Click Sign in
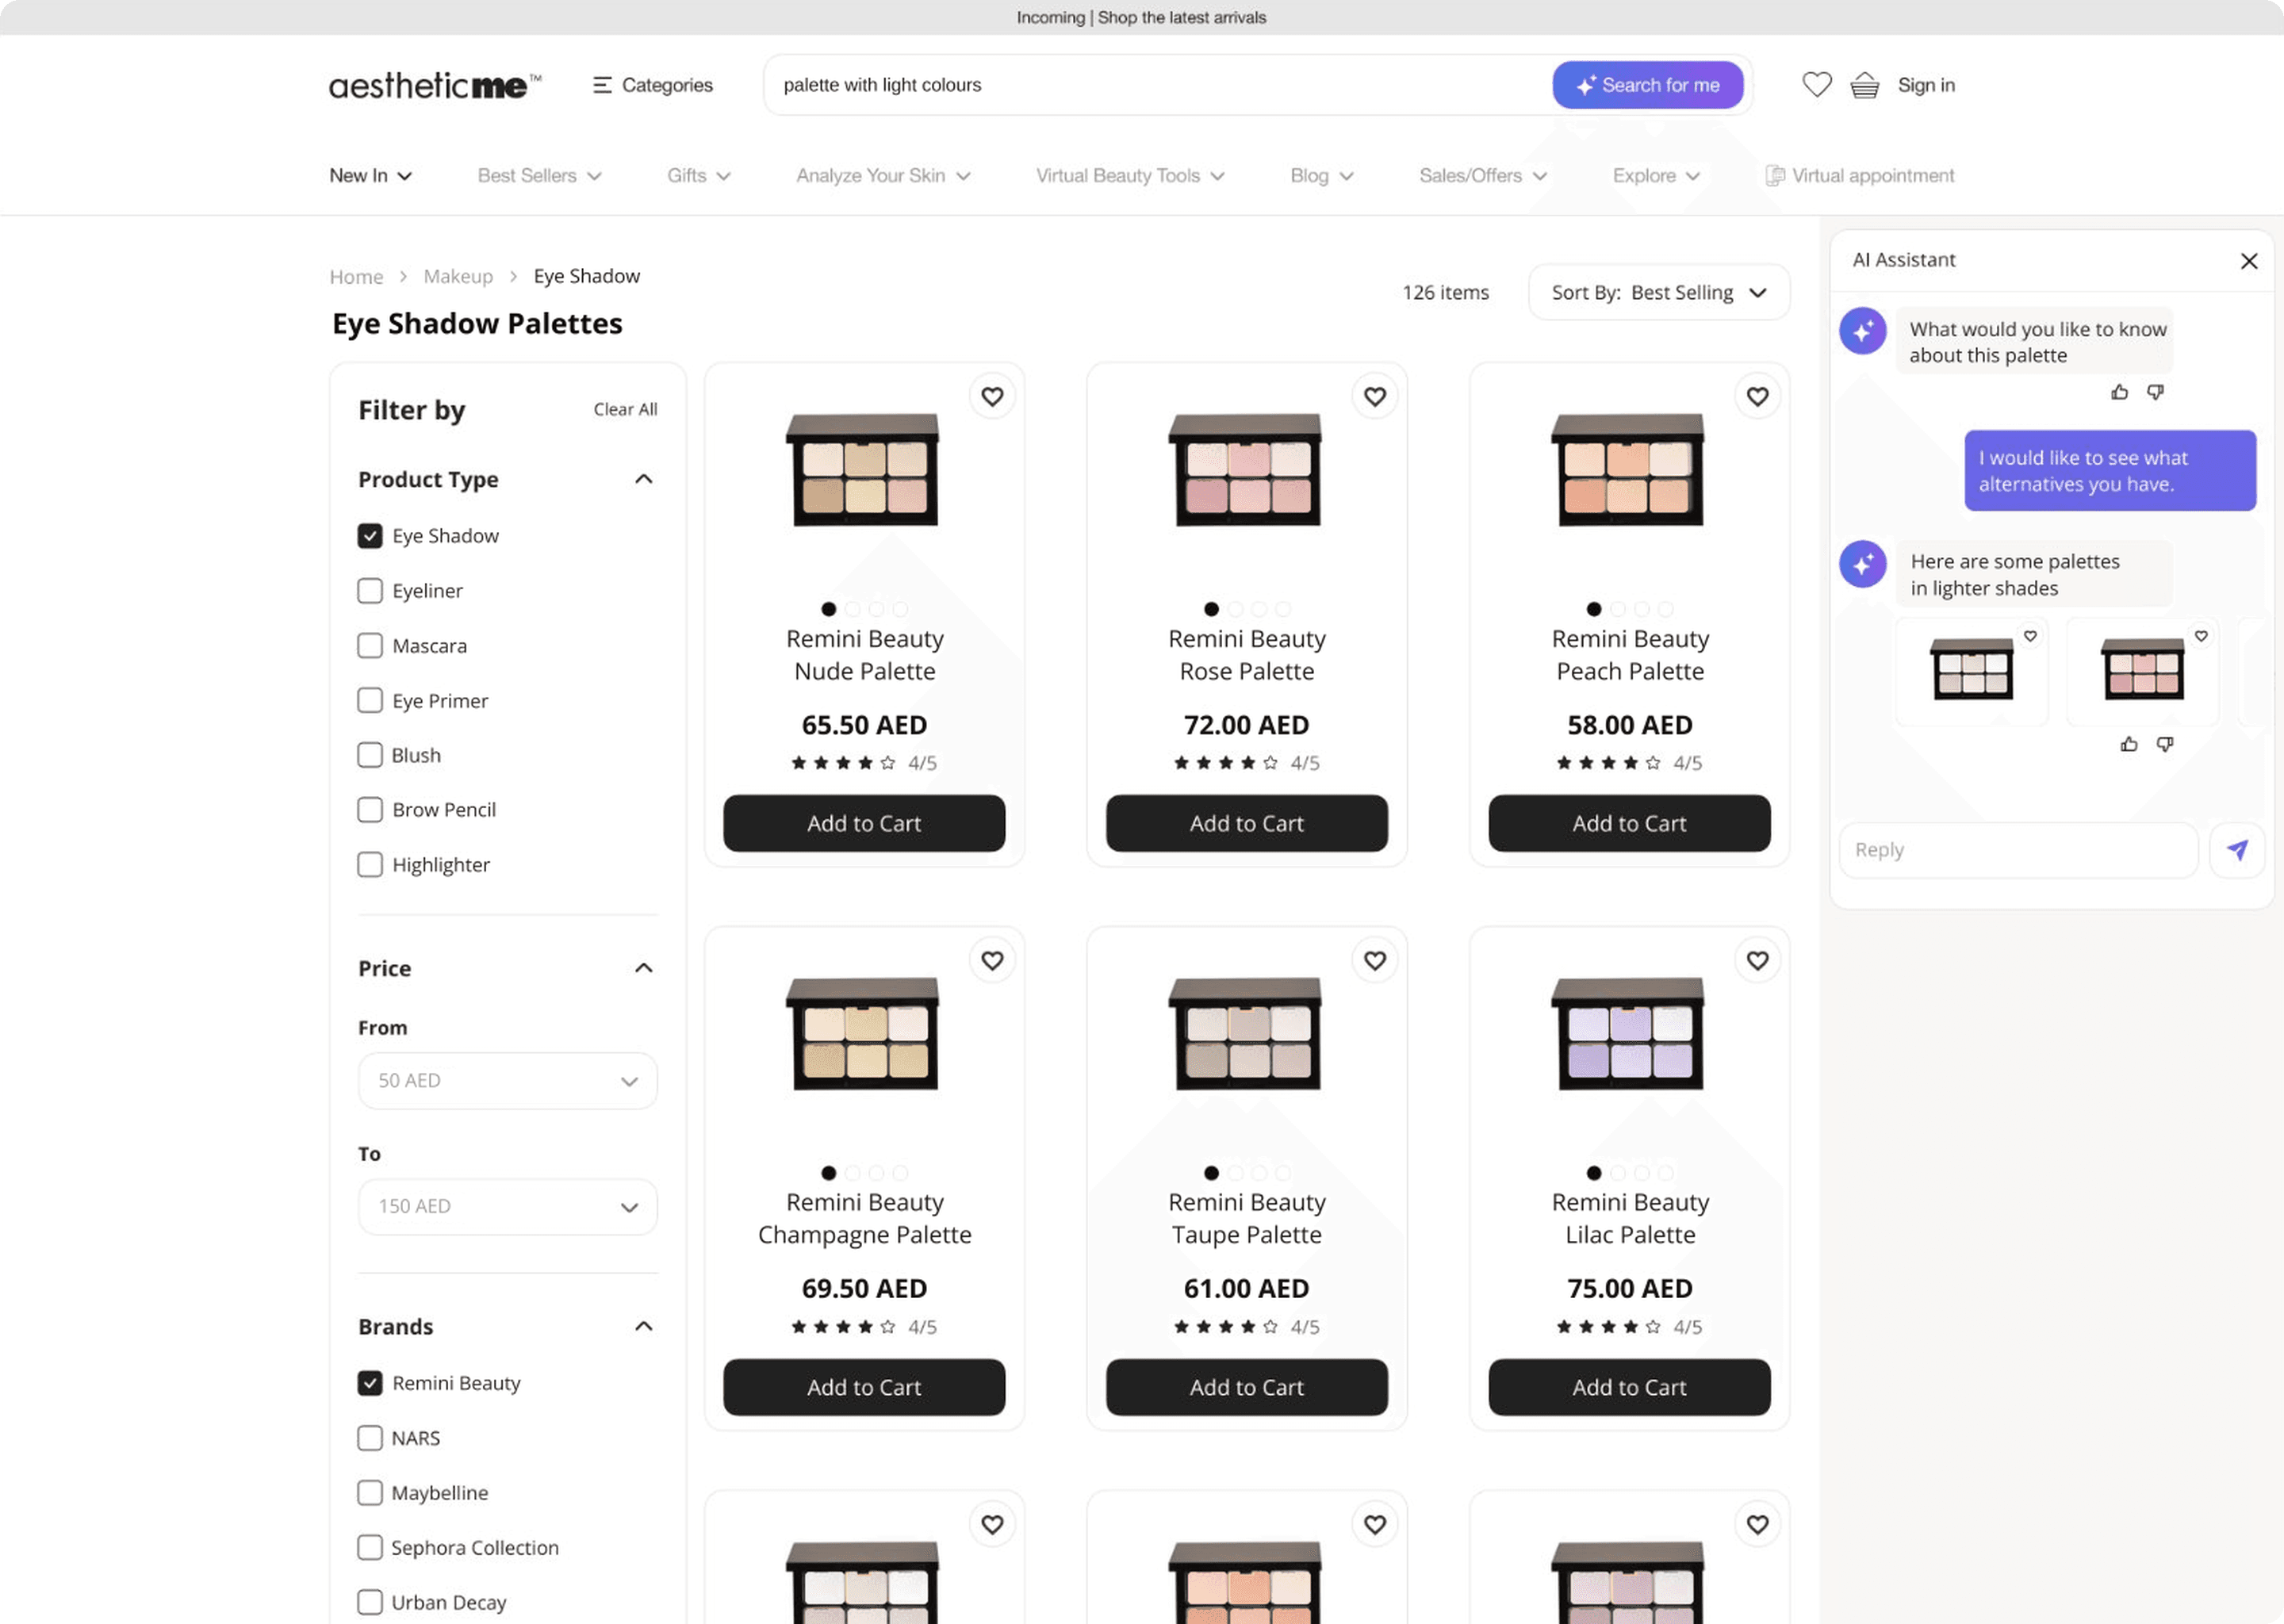This screenshot has width=2284, height=1624. (x=1926, y=85)
